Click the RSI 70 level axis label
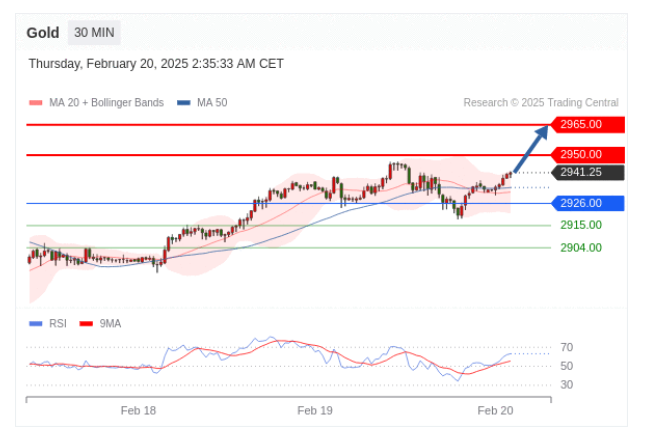This screenshot has height=448, width=650. 566,347
